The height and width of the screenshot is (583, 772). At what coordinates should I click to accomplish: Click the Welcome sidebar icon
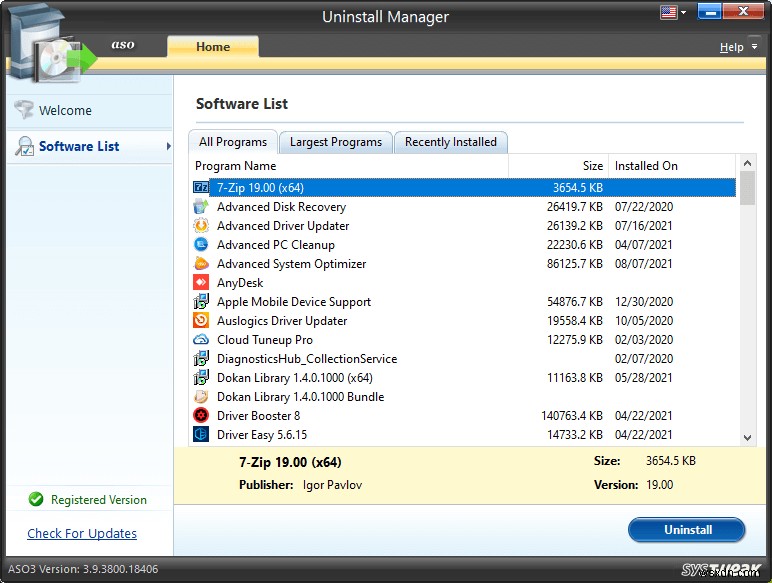[23, 110]
